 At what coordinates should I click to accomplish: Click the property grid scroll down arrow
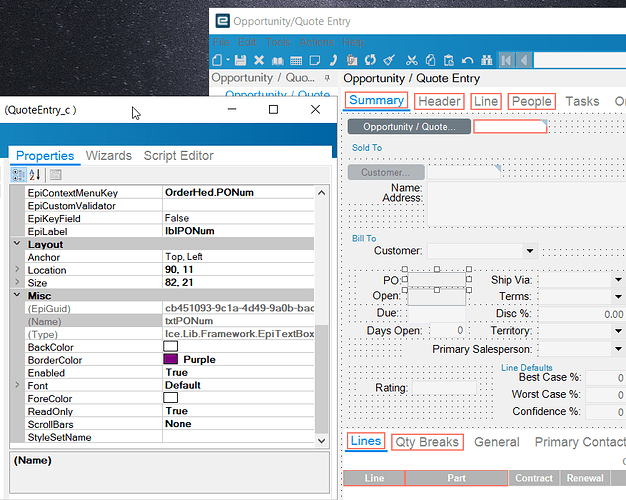point(321,440)
